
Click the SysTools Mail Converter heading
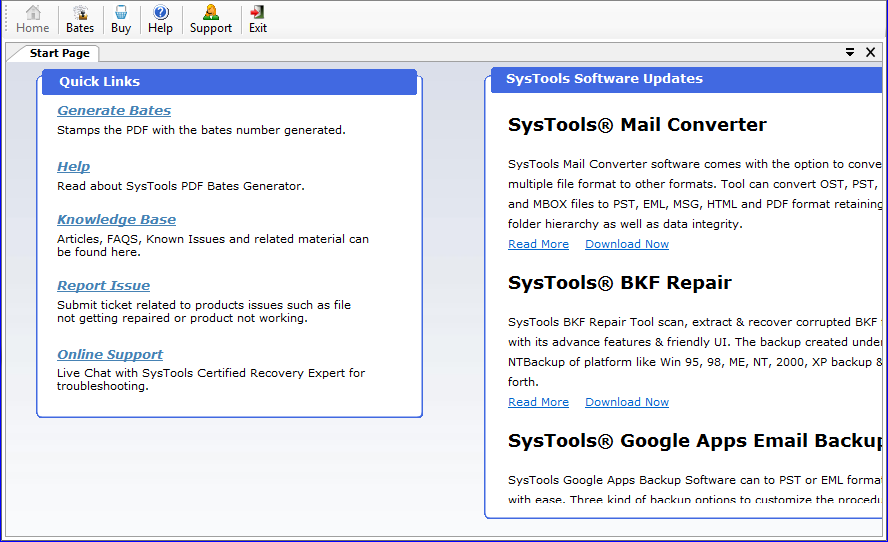(637, 125)
